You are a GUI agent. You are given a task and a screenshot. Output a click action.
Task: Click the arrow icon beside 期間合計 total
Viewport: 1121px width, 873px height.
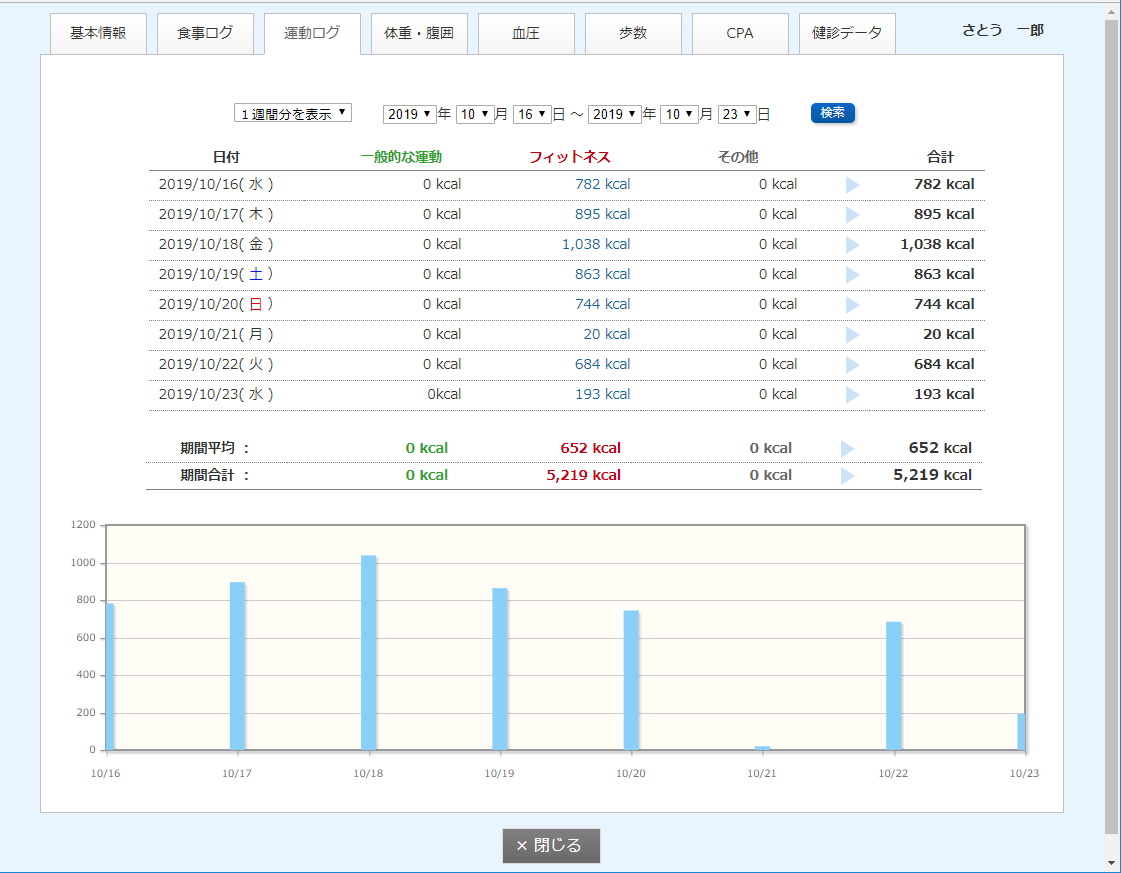coord(847,476)
